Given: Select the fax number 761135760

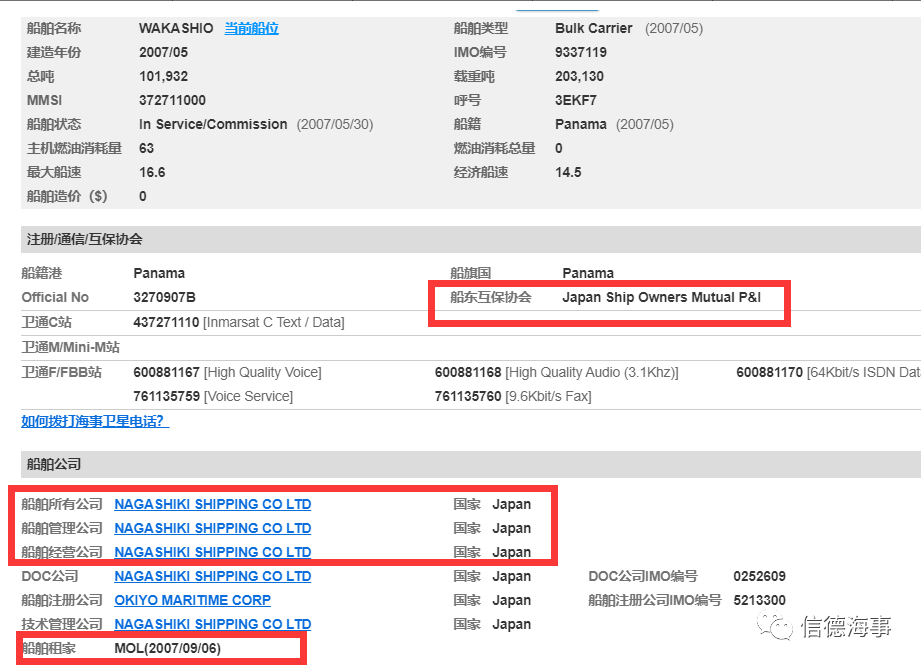Looking at the screenshot, I should click(468, 396).
